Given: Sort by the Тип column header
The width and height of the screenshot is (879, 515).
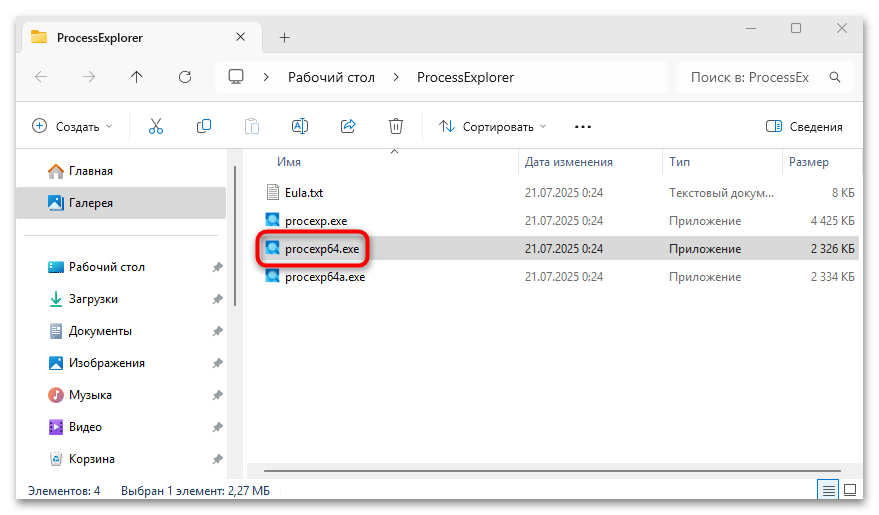Looking at the screenshot, I should (679, 162).
